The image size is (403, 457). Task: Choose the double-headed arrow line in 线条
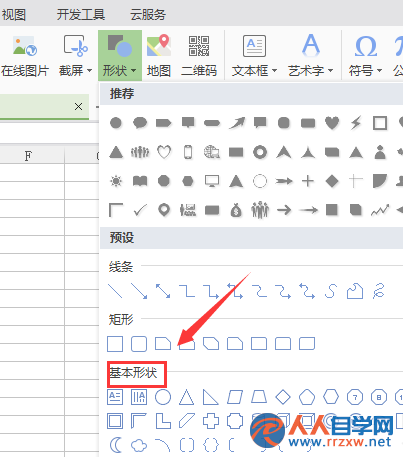(x=163, y=291)
